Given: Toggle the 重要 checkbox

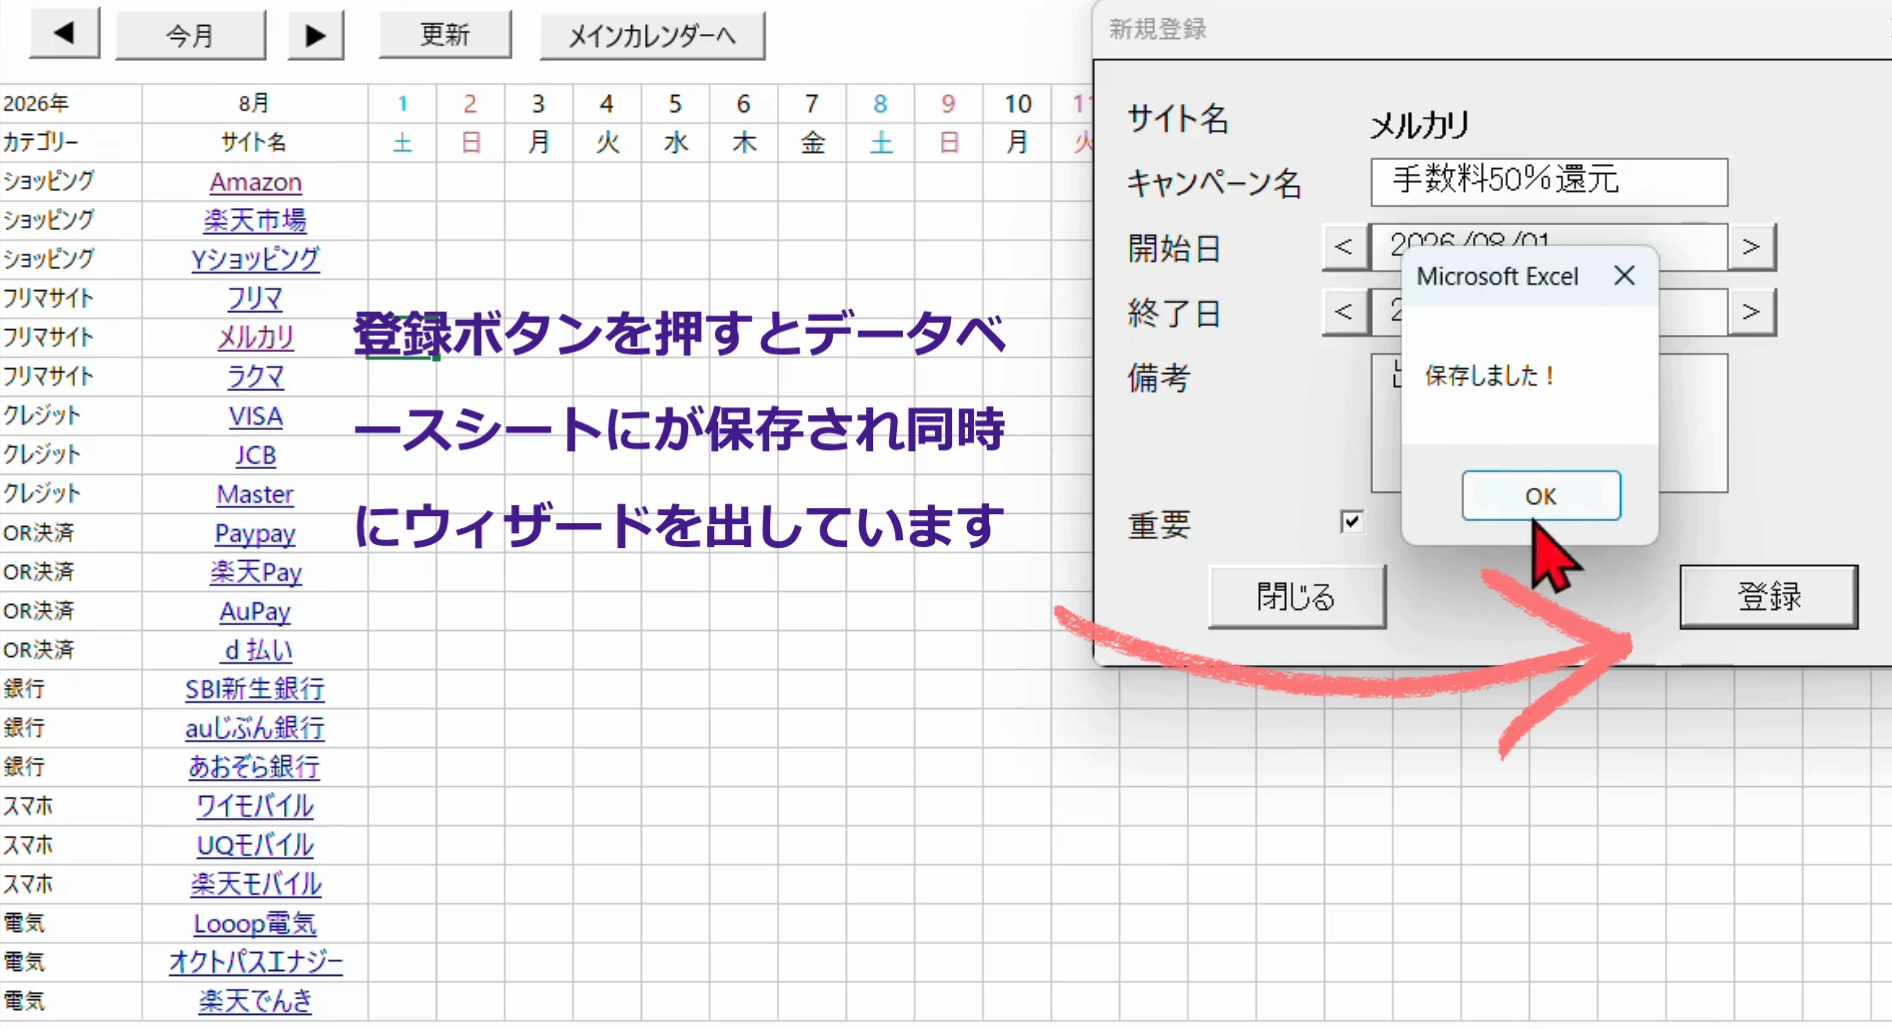Looking at the screenshot, I should [1352, 522].
